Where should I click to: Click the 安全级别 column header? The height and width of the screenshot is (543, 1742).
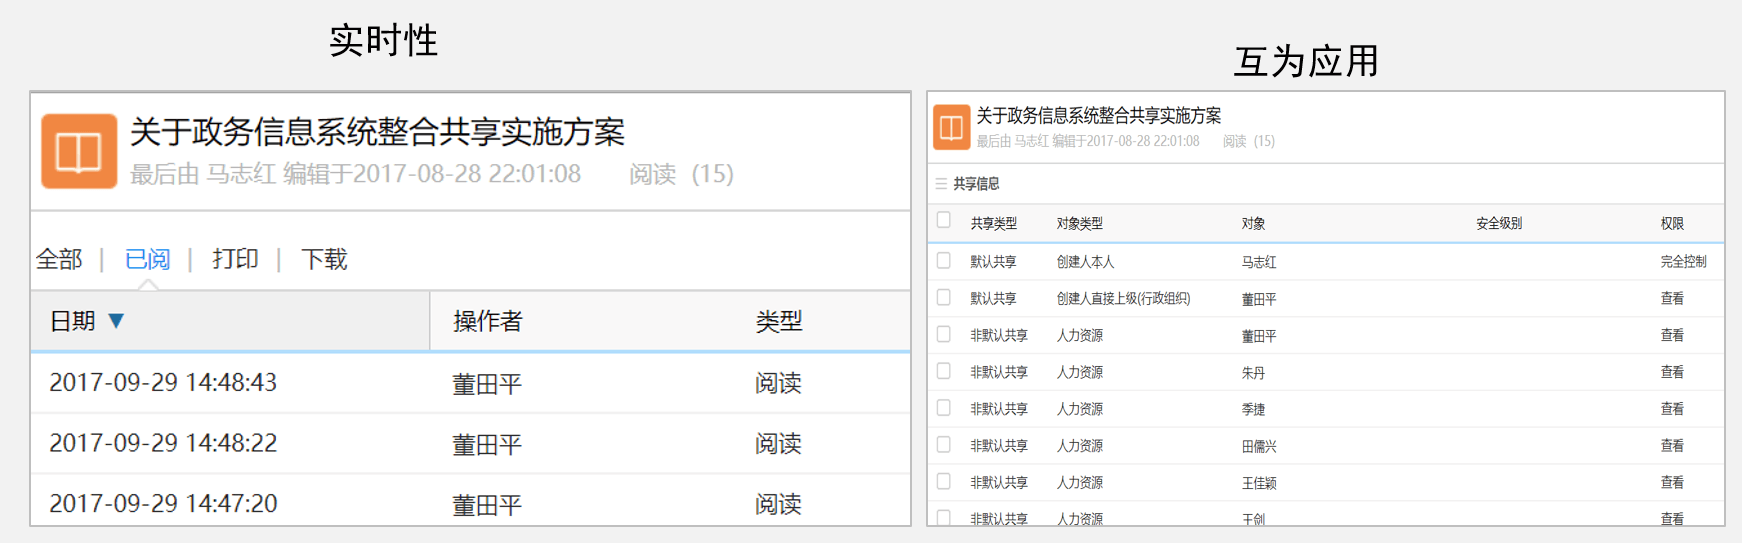(x=1498, y=224)
